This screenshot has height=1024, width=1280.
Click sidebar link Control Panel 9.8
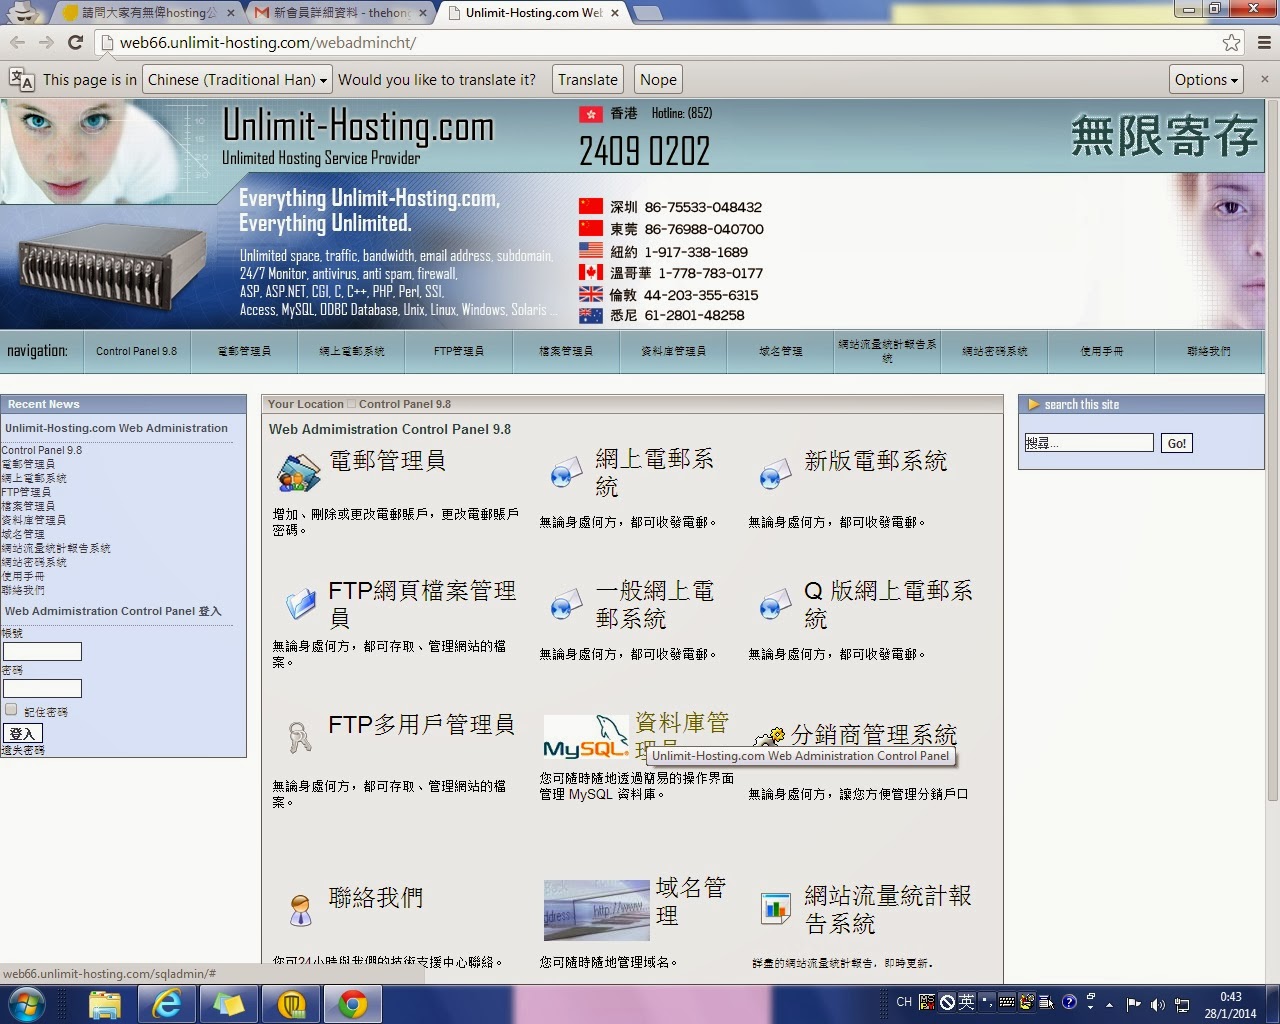42,450
